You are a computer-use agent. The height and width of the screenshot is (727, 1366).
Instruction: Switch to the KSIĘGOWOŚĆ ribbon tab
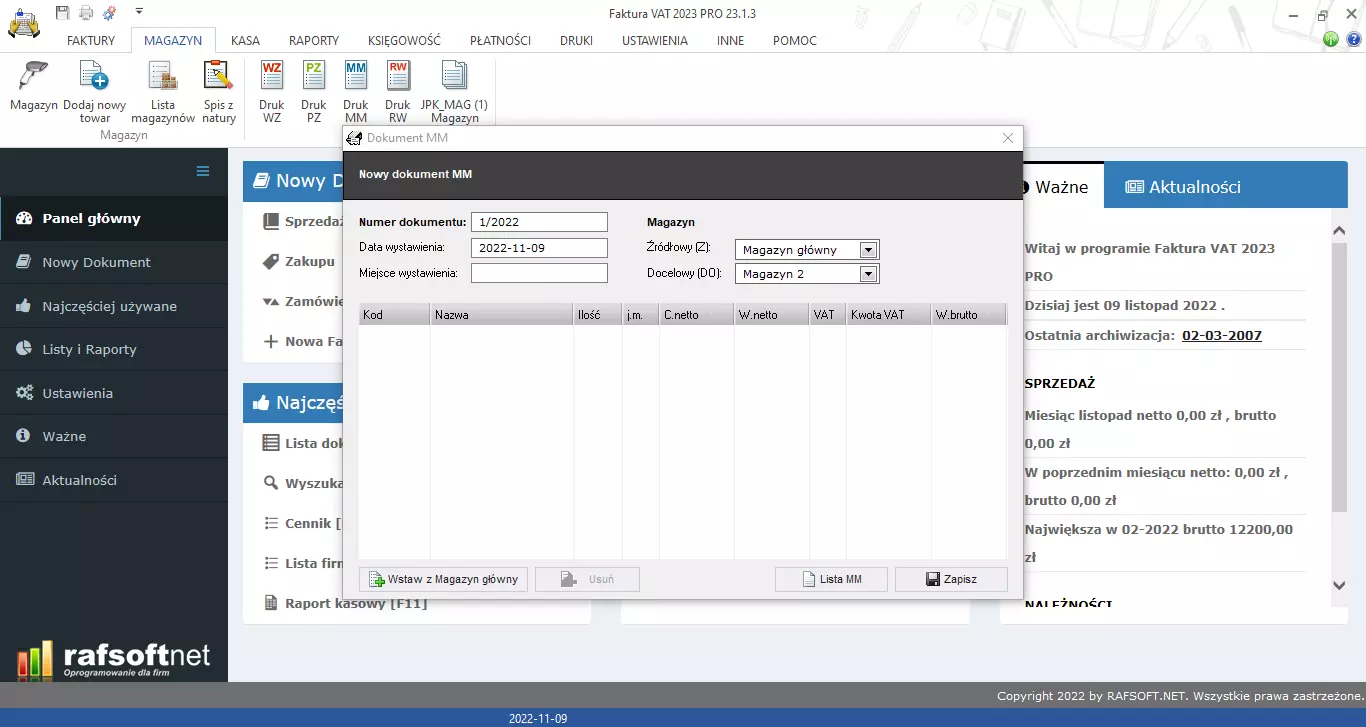[x=404, y=41]
